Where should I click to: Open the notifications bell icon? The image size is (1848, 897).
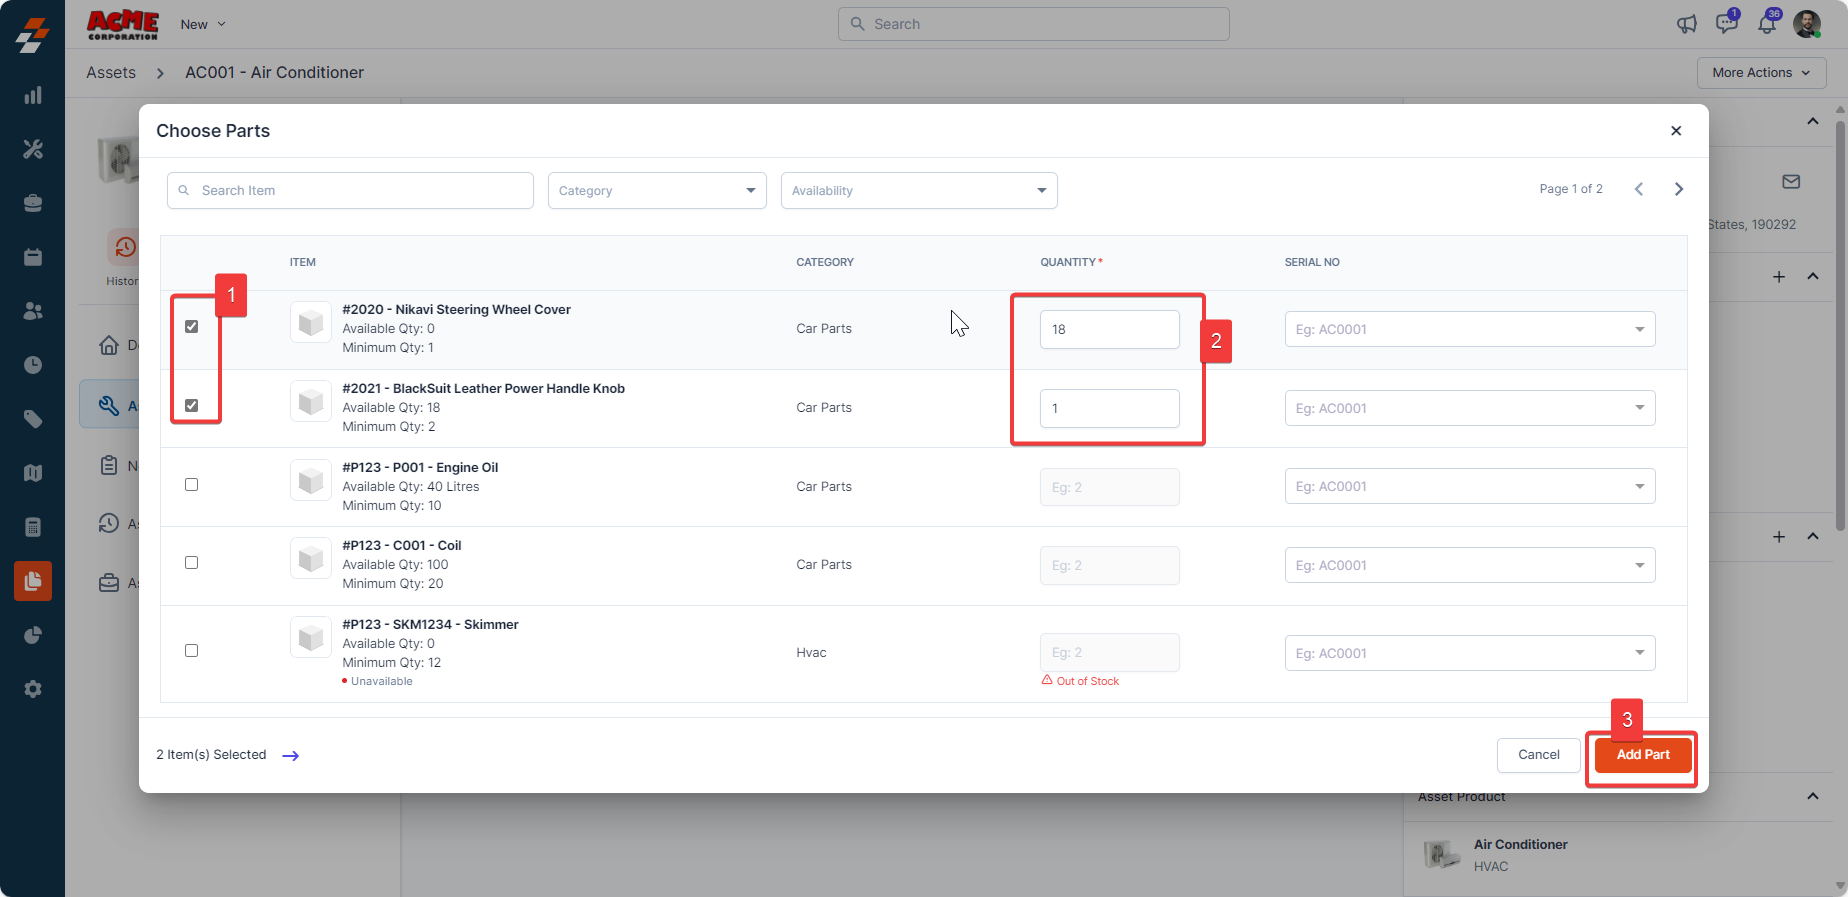pyautogui.click(x=1768, y=24)
